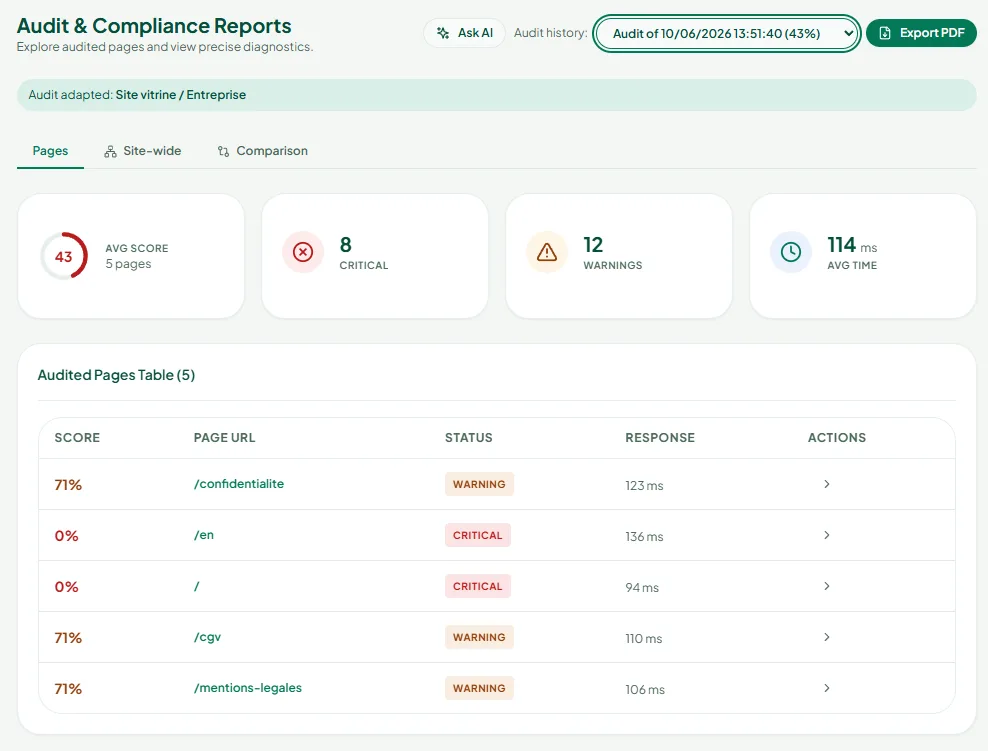This screenshot has width=988, height=751.
Task: Expand the root / page row chevron
Action: (827, 586)
